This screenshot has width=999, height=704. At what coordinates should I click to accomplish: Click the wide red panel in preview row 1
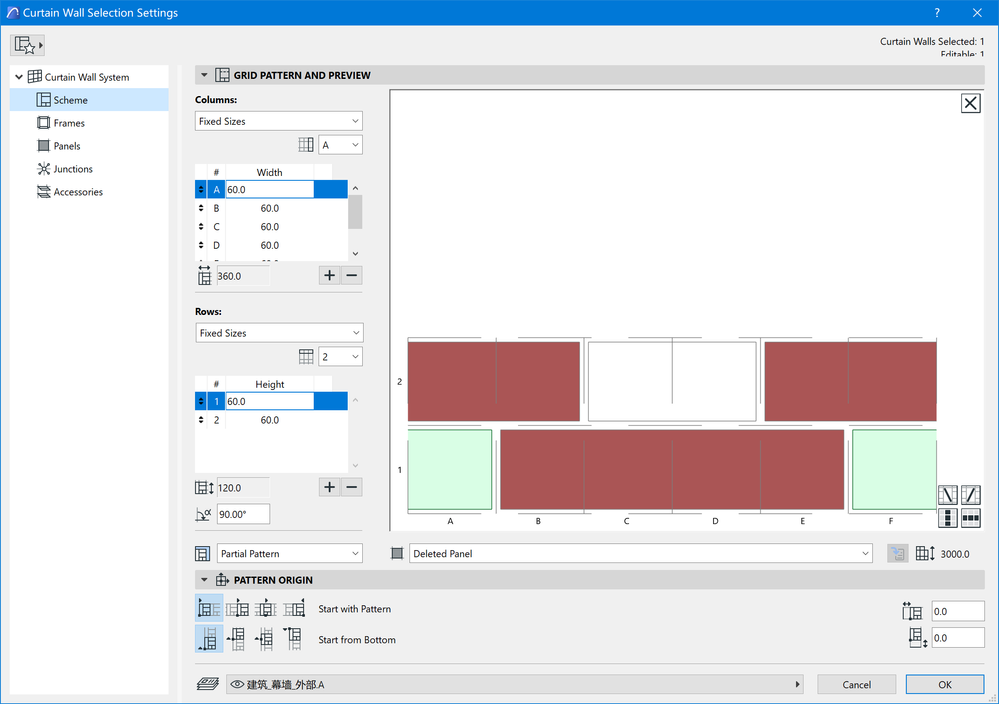point(672,470)
